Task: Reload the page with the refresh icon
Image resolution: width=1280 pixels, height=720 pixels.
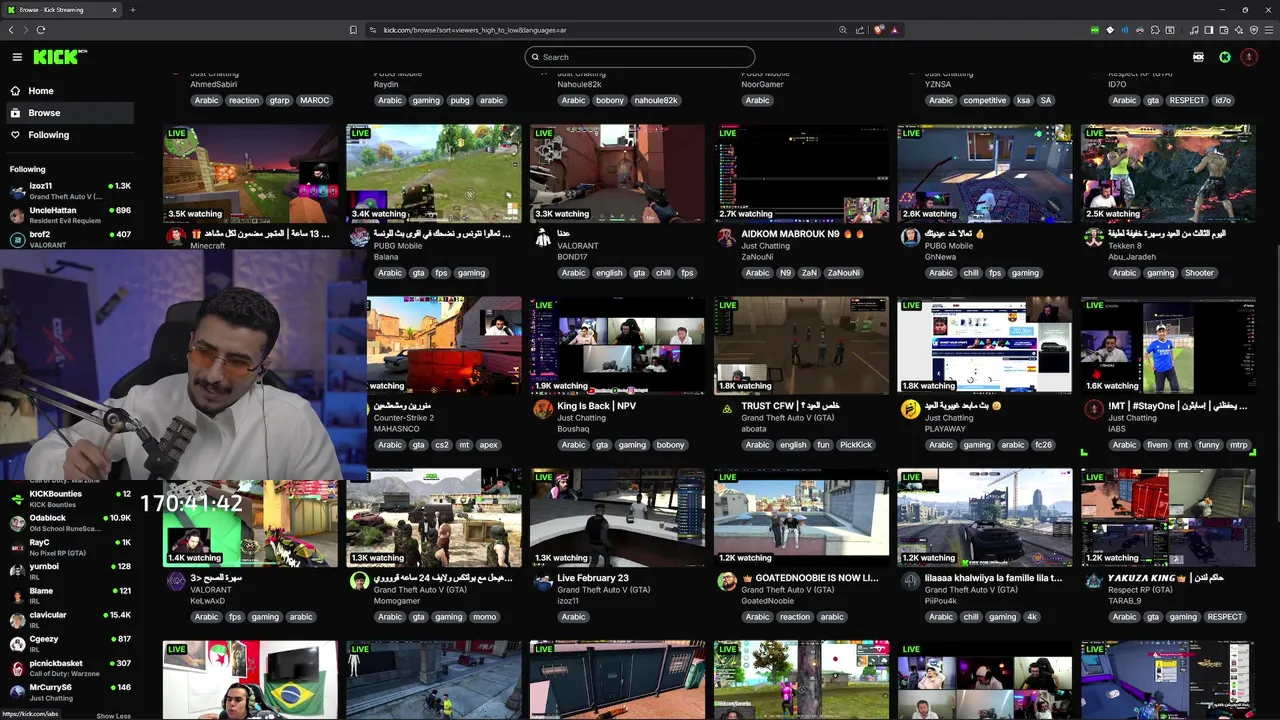Action: click(x=40, y=30)
